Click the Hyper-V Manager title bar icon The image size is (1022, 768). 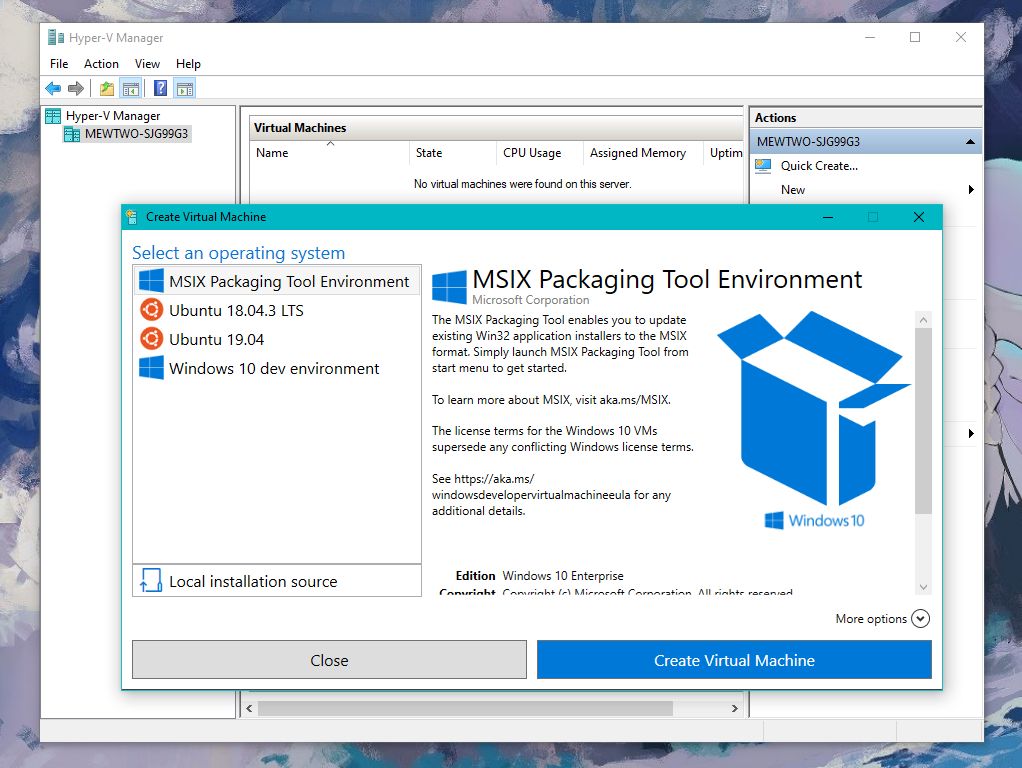coord(56,38)
